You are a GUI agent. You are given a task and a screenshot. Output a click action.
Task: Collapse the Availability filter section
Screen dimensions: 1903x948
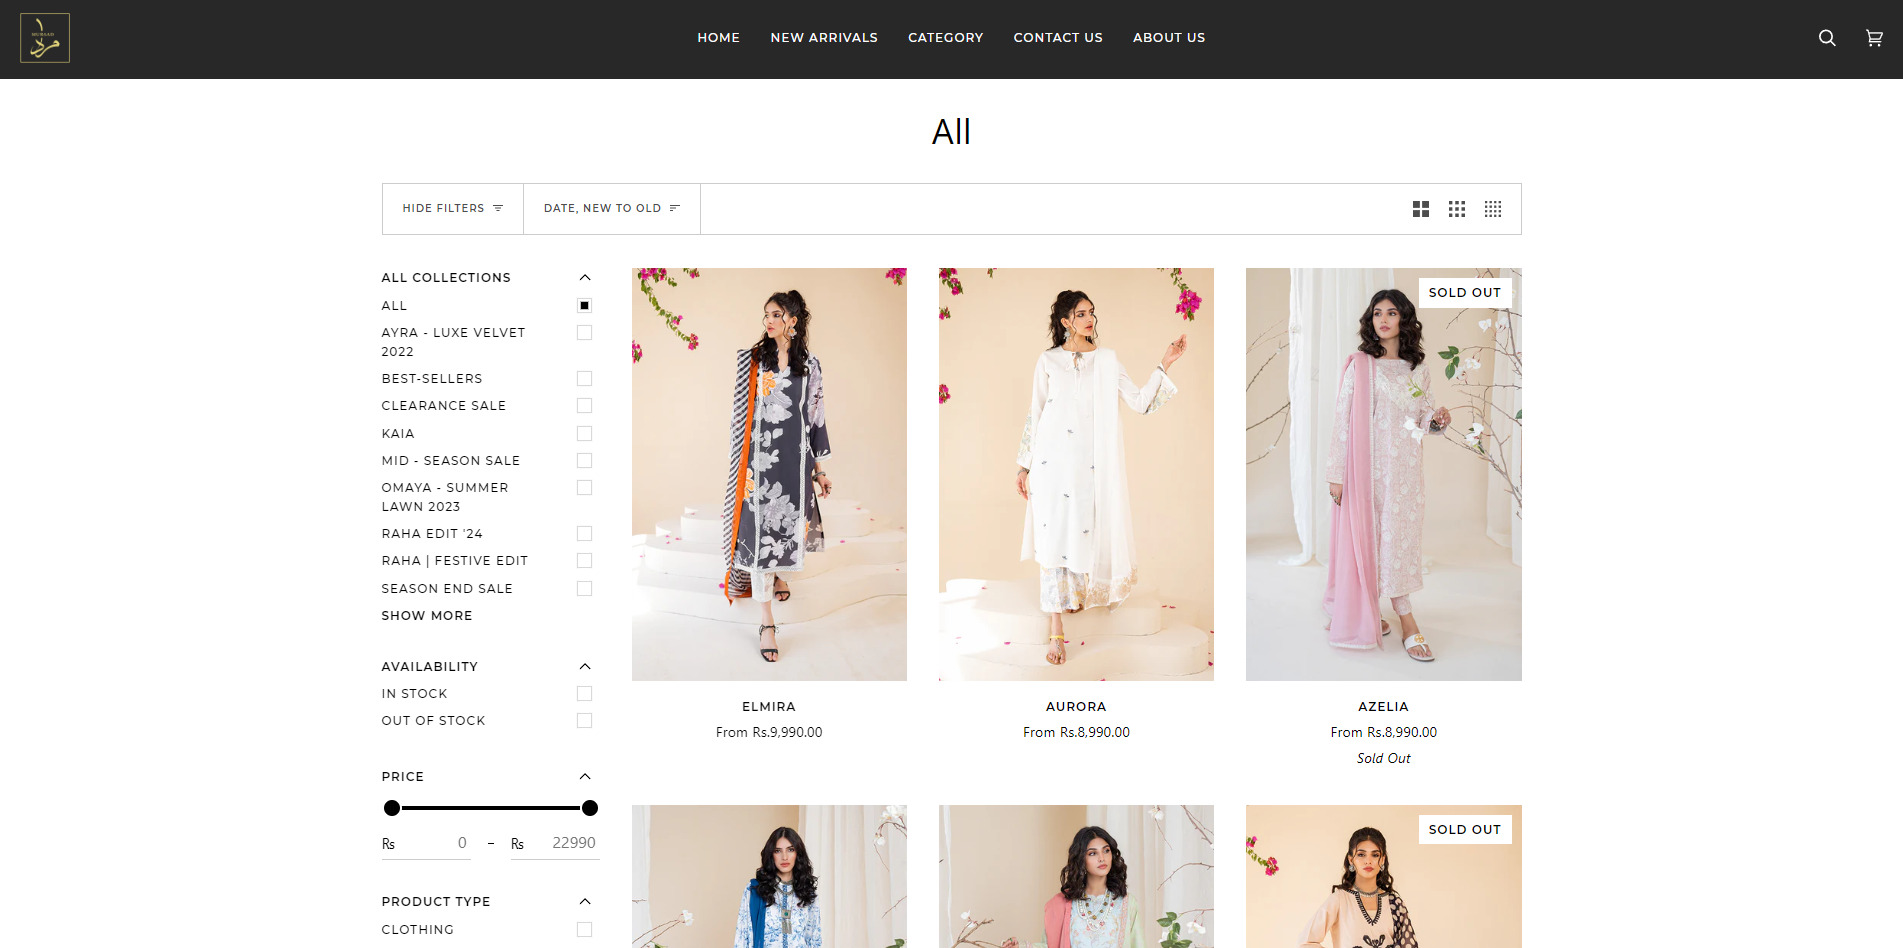(x=585, y=667)
